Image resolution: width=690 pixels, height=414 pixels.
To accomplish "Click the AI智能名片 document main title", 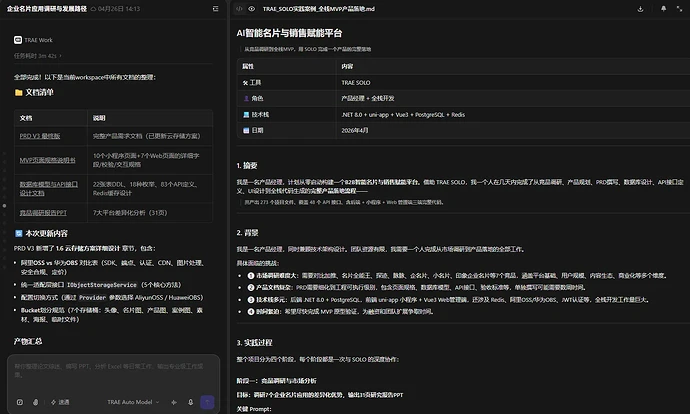I will coord(289,33).
